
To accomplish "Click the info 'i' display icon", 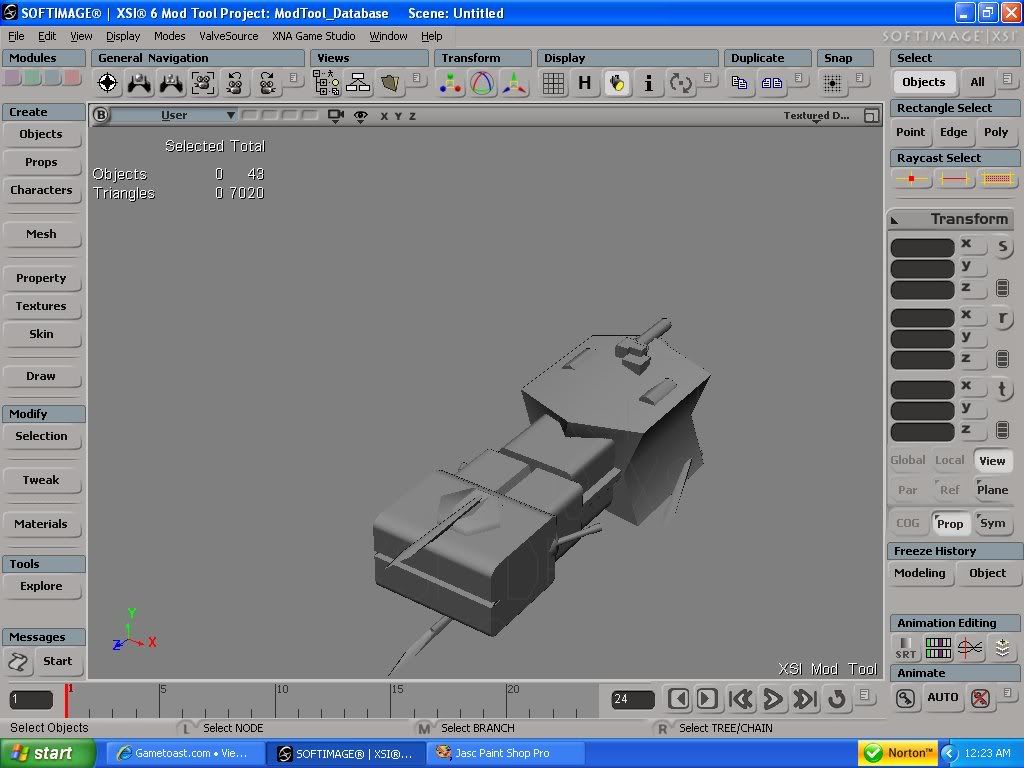I will click(648, 83).
